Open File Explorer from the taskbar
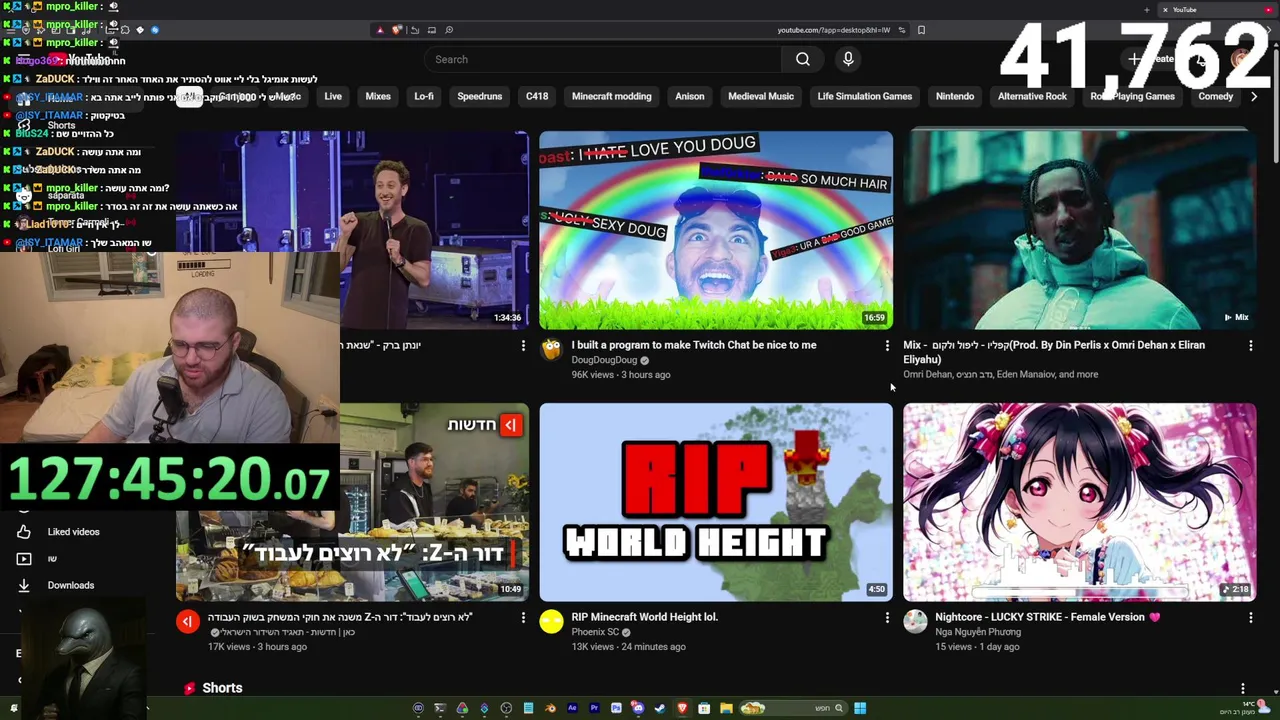Screen dimensions: 1280x720 [726, 708]
